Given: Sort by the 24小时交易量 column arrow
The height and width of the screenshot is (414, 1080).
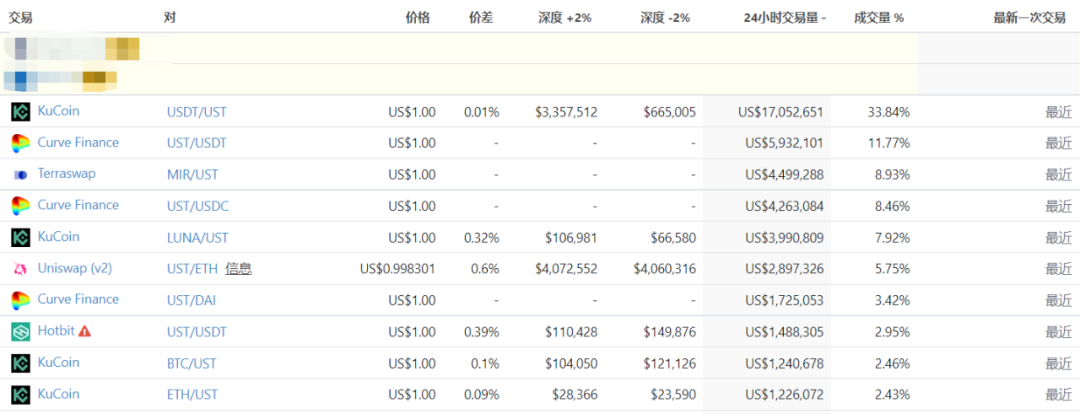Looking at the screenshot, I should [x=824, y=18].
